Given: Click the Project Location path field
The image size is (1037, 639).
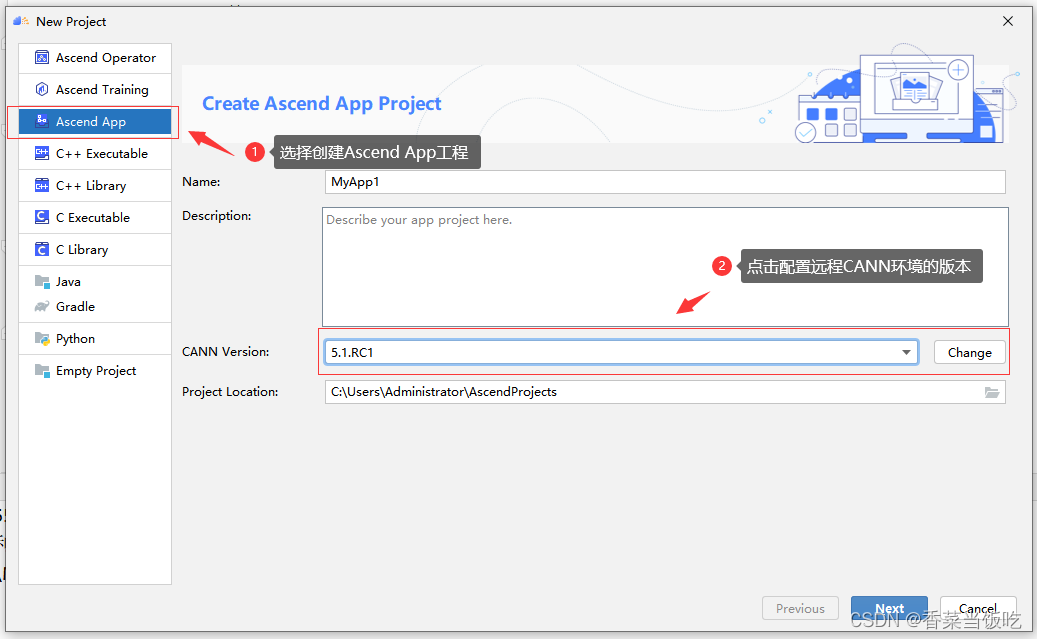Looking at the screenshot, I should point(665,392).
